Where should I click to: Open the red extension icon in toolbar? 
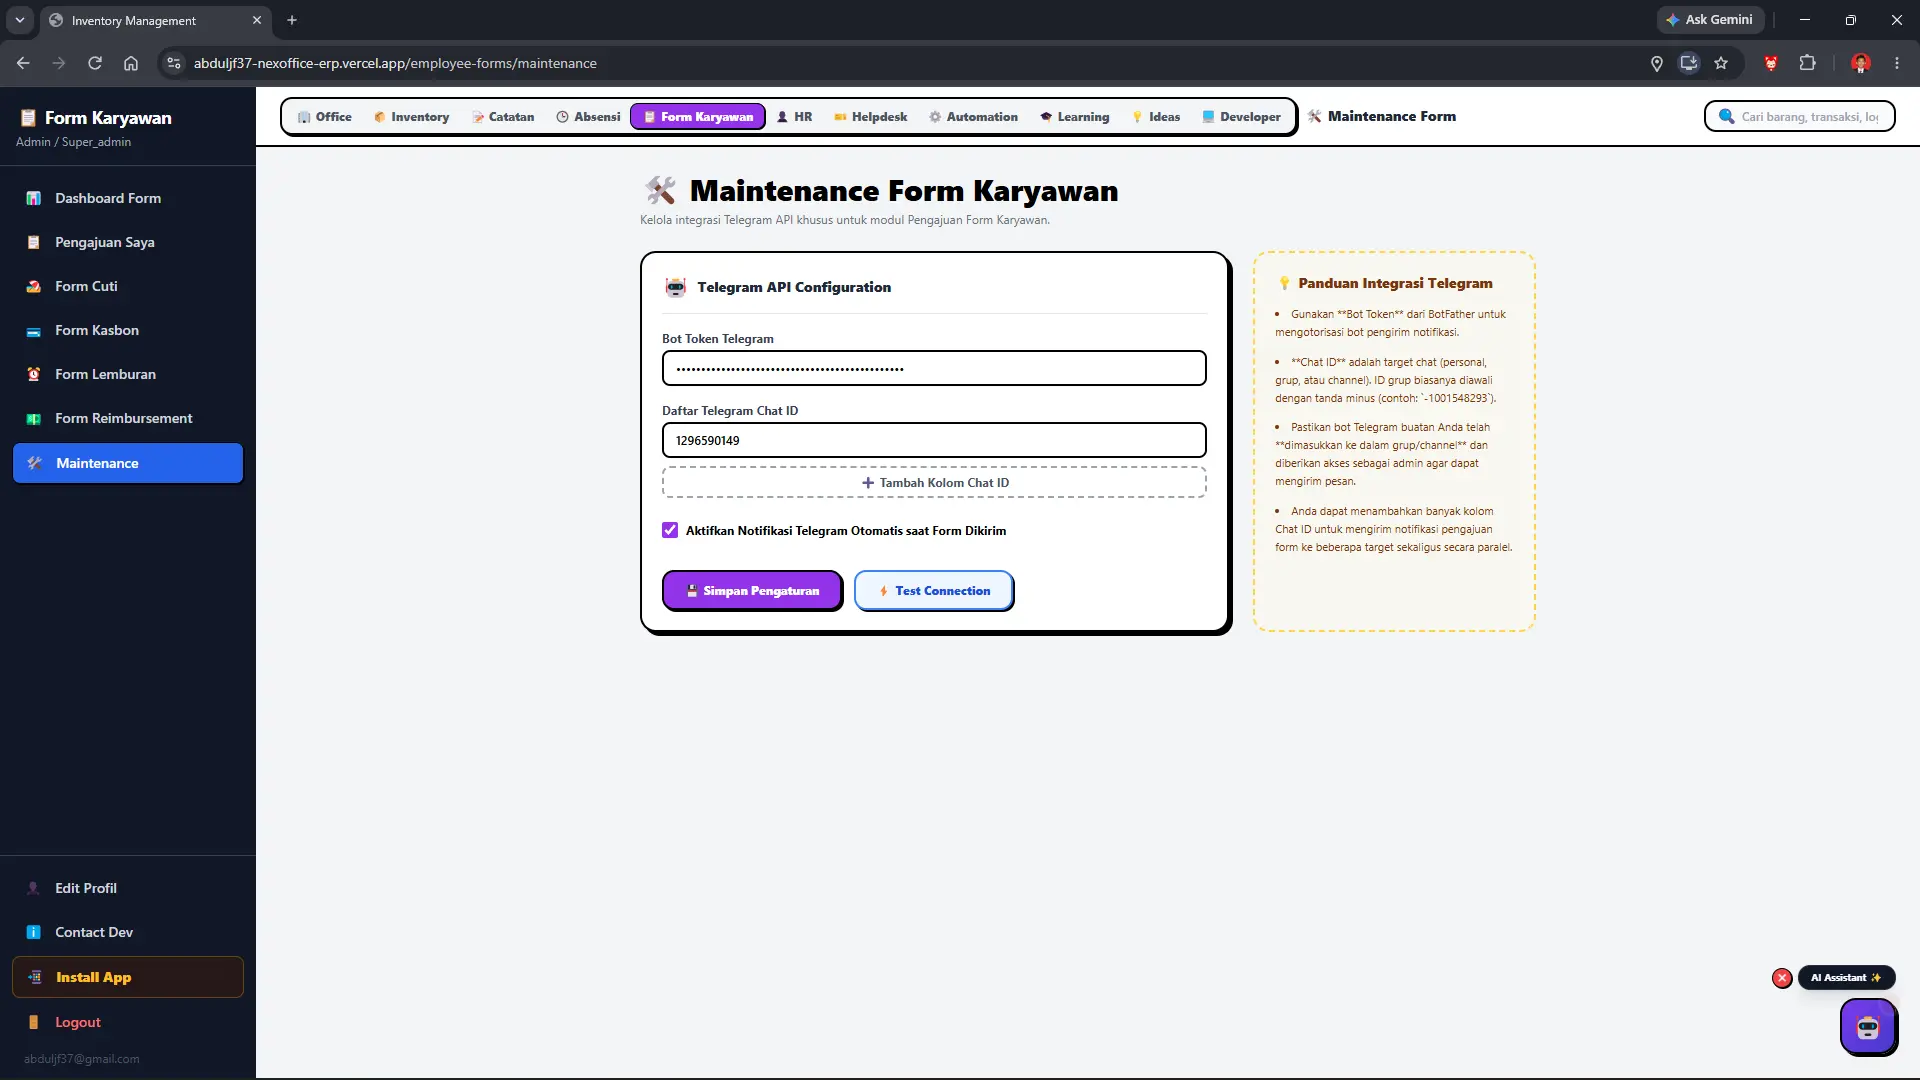point(1771,63)
